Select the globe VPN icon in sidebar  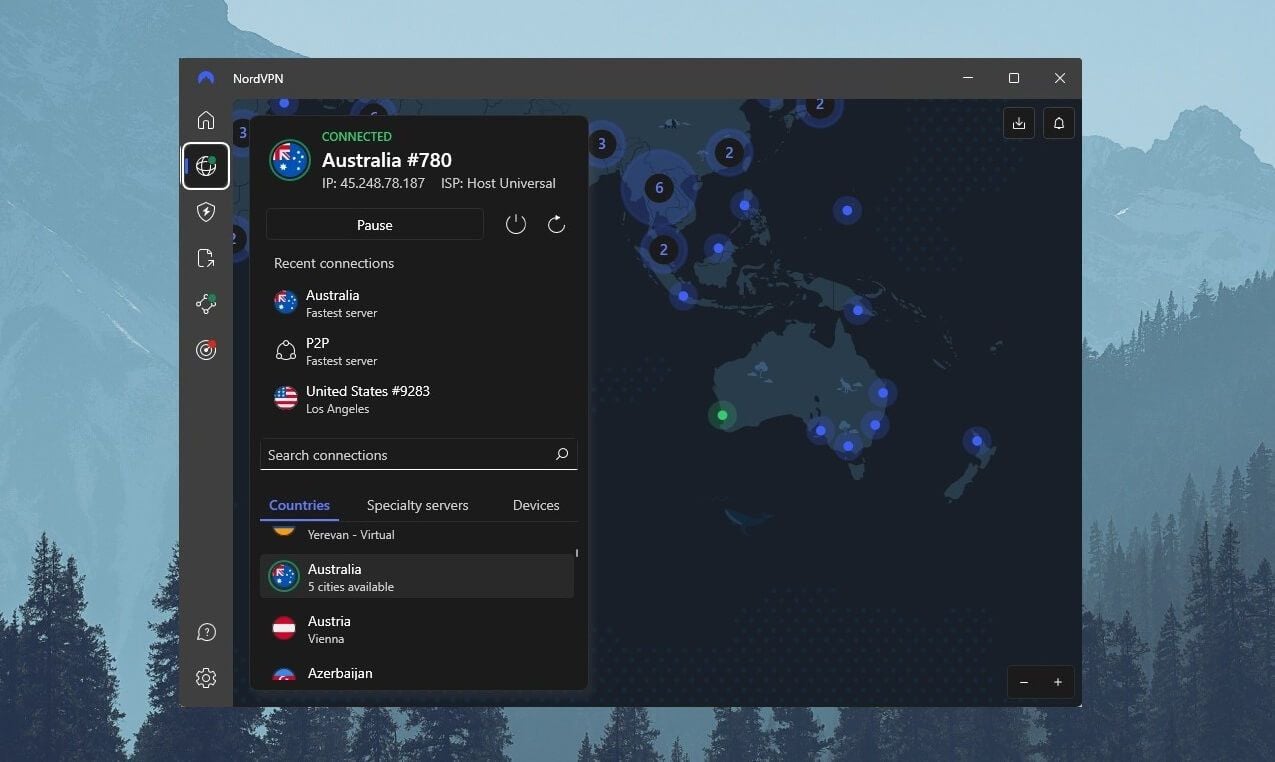tap(206, 166)
